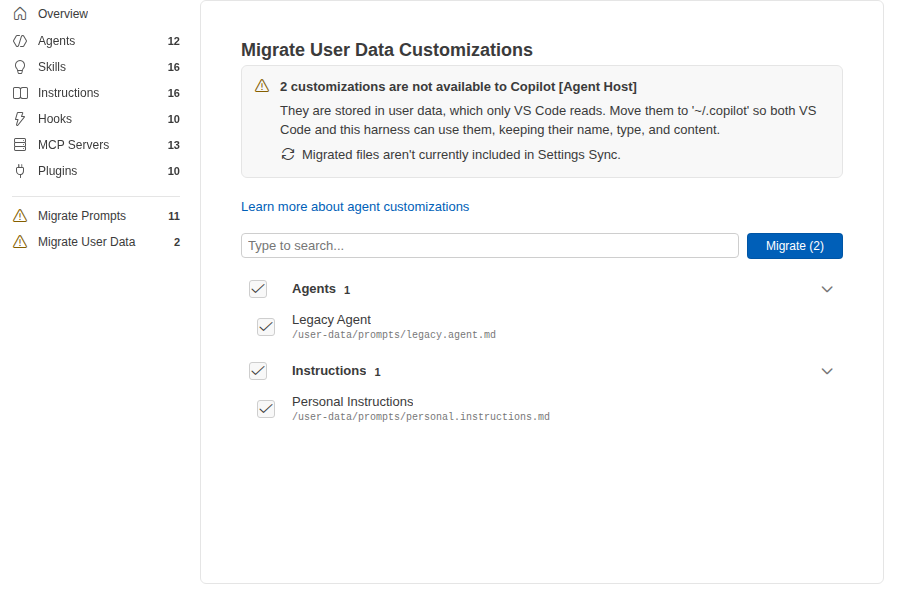Image resolution: width=900 pixels, height=600 pixels.
Task: Uncheck the Instructions group checkbox
Action: click(258, 371)
